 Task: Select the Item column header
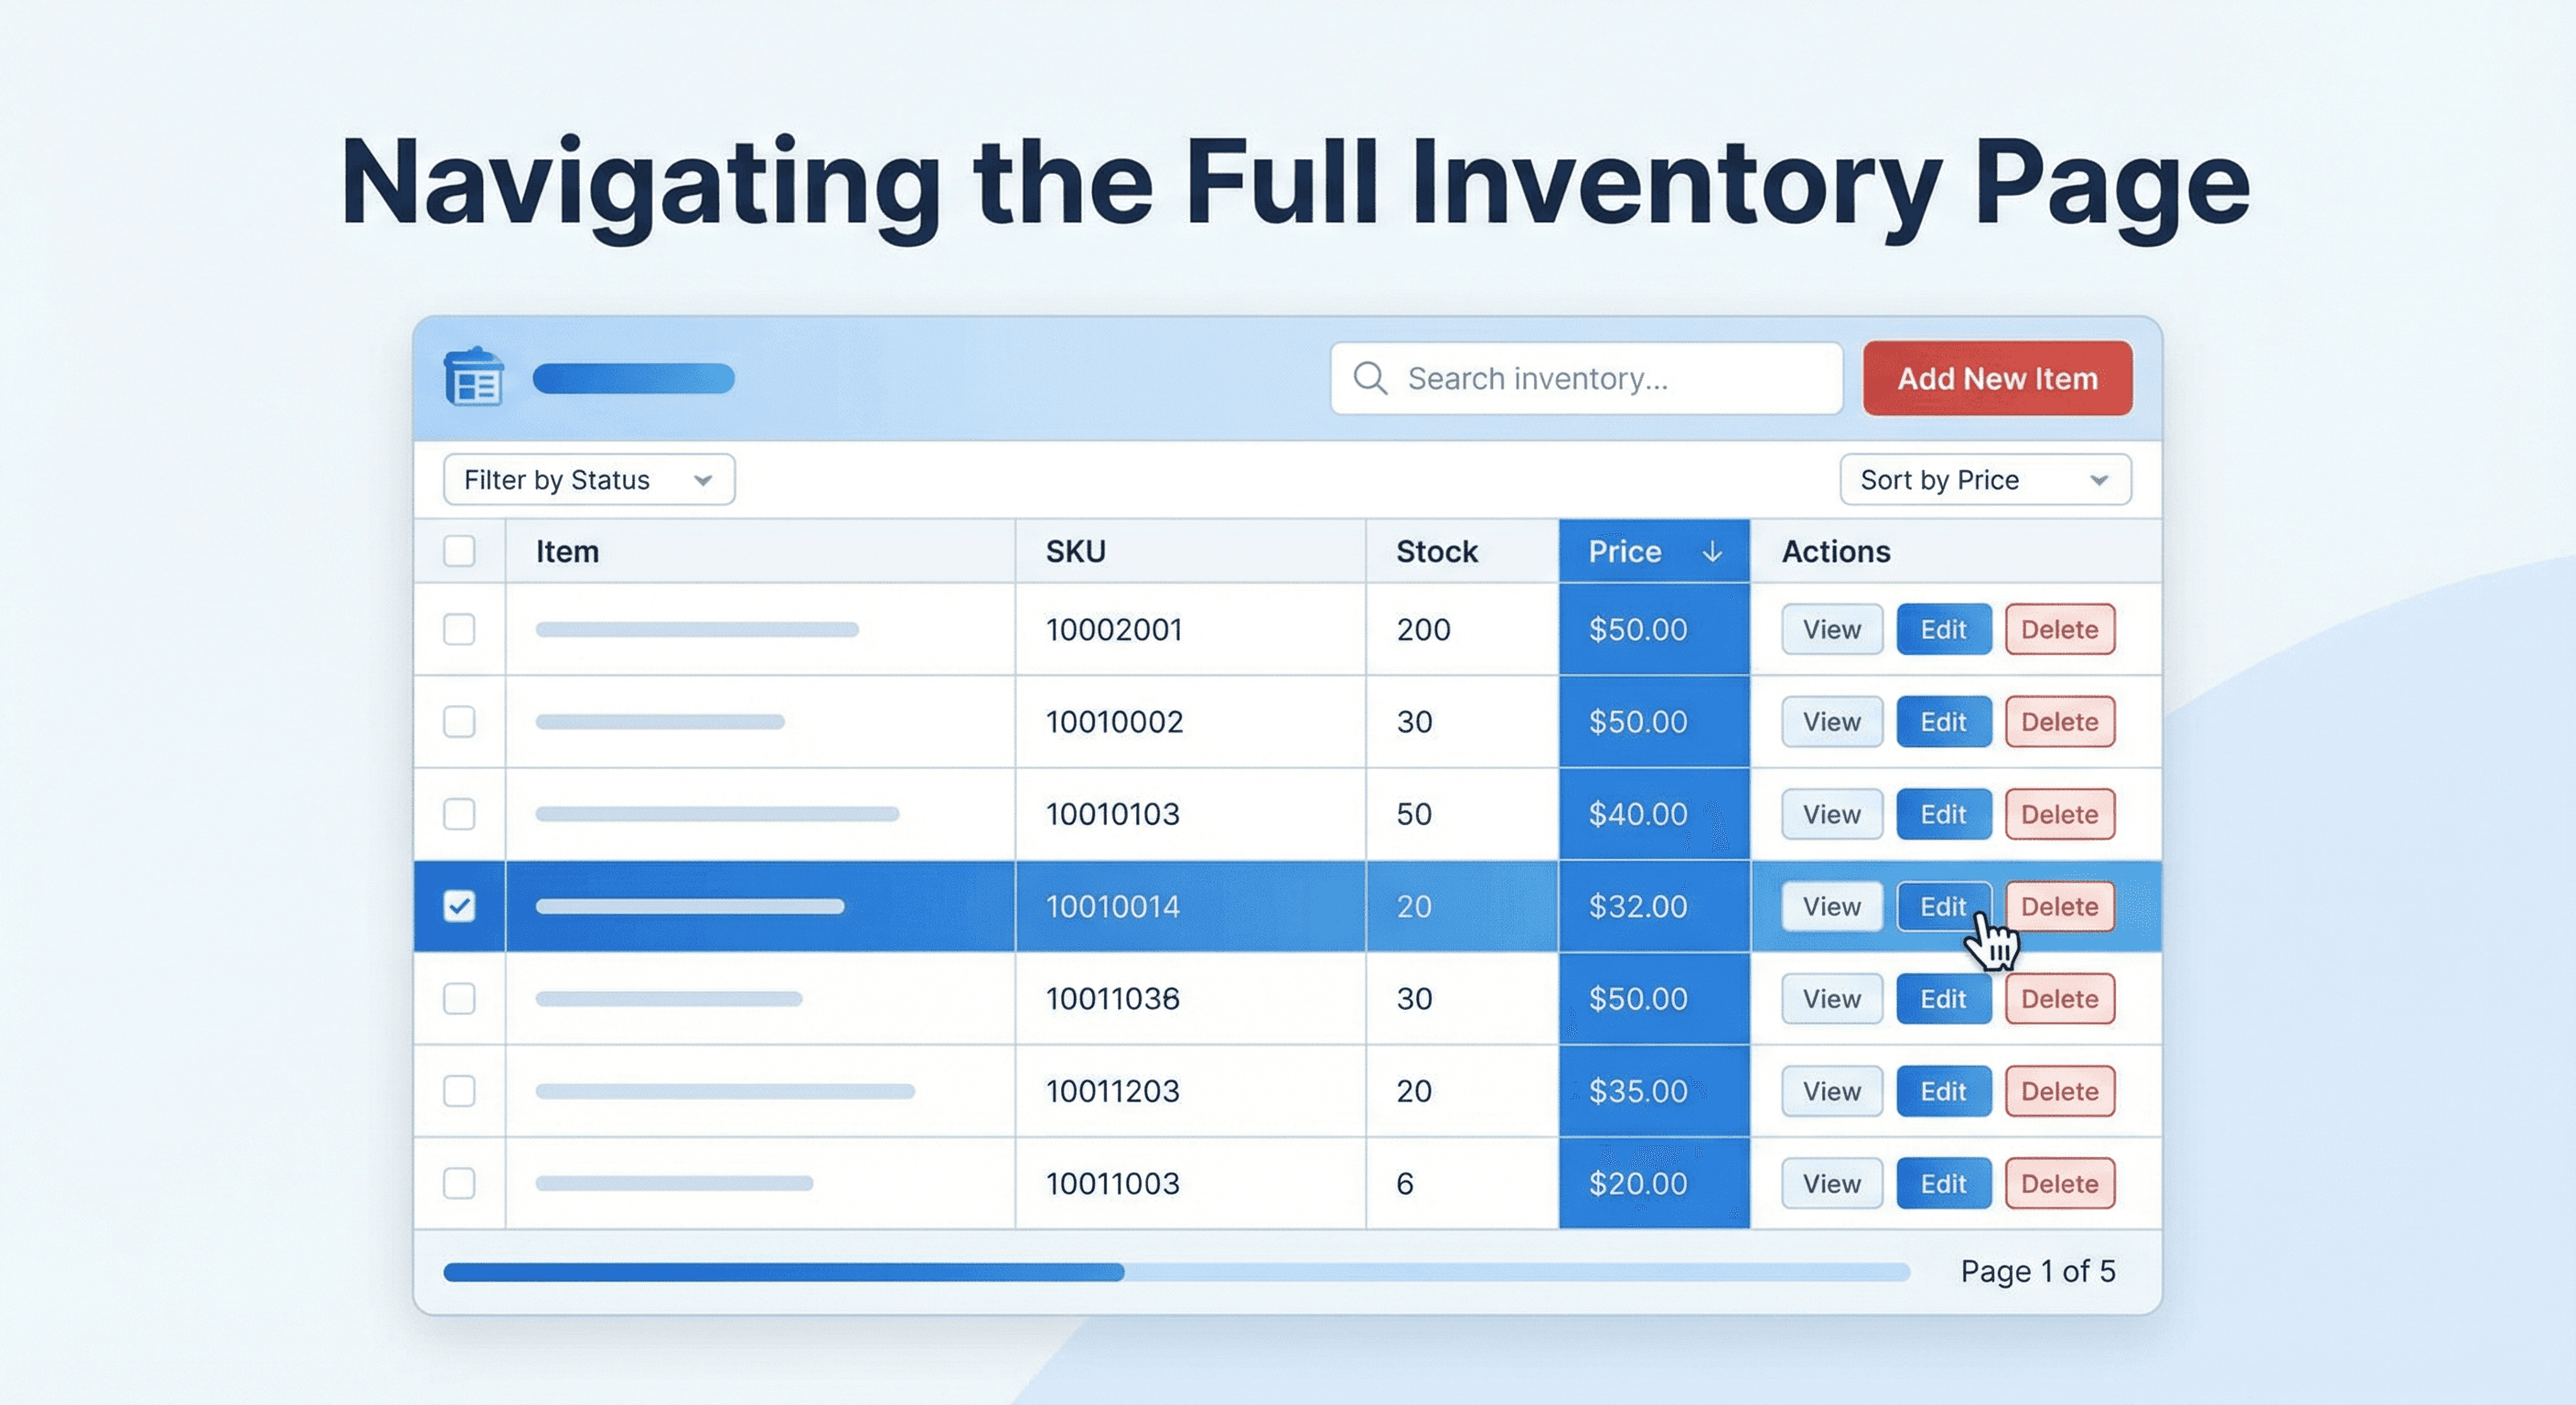coord(567,551)
